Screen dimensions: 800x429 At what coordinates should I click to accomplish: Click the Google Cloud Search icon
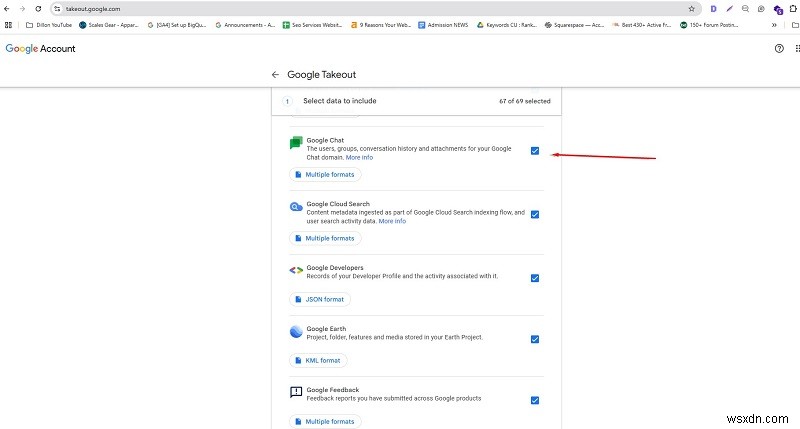pos(296,207)
